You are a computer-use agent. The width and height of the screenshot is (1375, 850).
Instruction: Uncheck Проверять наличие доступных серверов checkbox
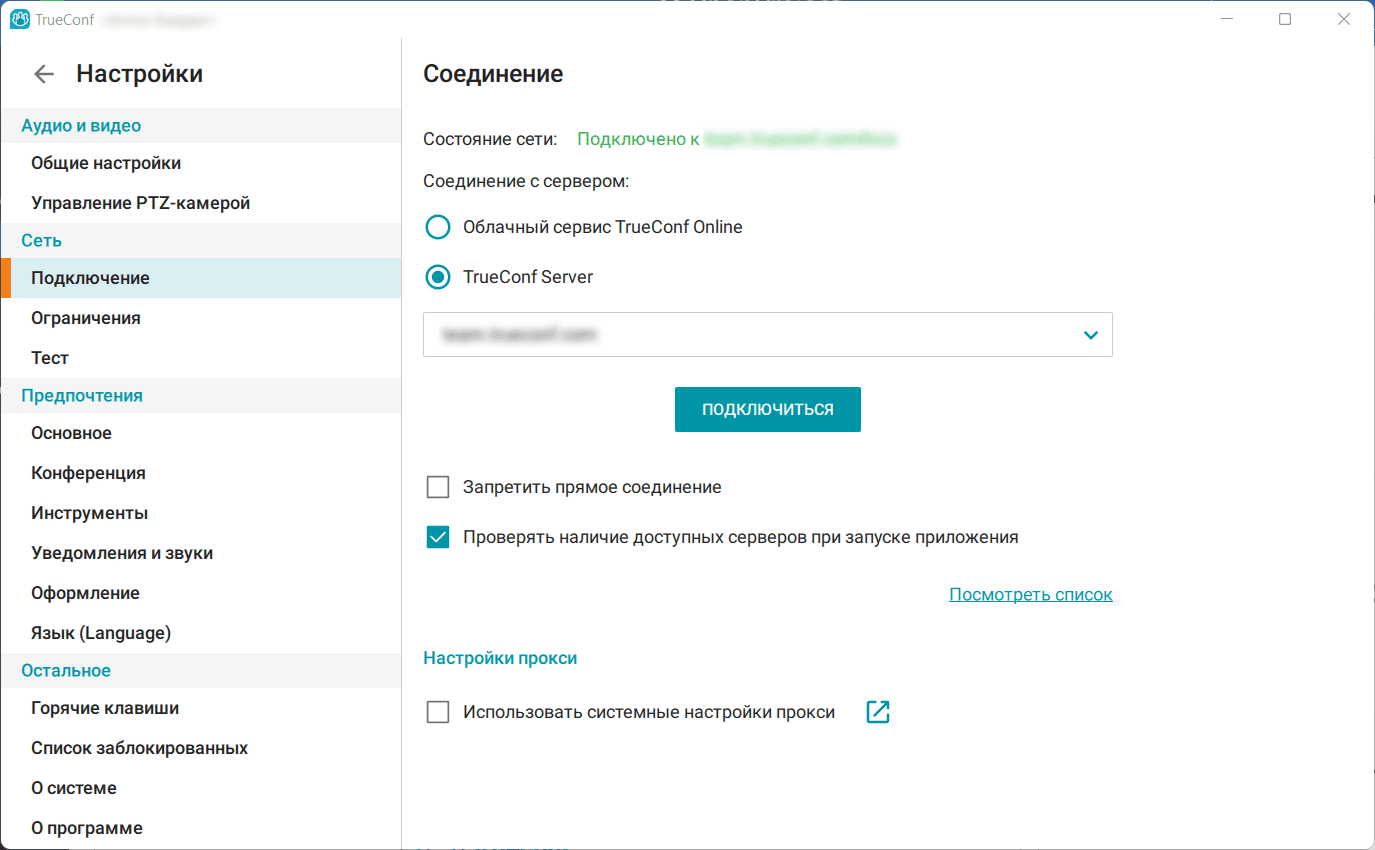pyautogui.click(x=438, y=537)
